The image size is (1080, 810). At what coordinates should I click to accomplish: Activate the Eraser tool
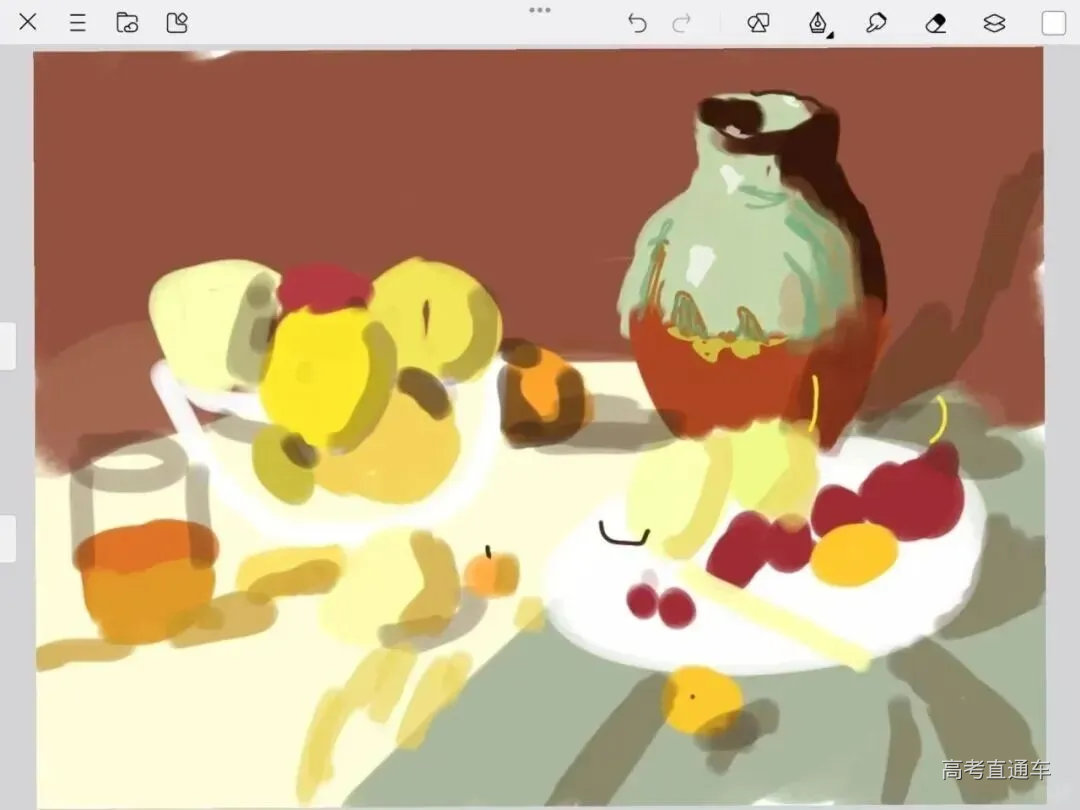(936, 23)
